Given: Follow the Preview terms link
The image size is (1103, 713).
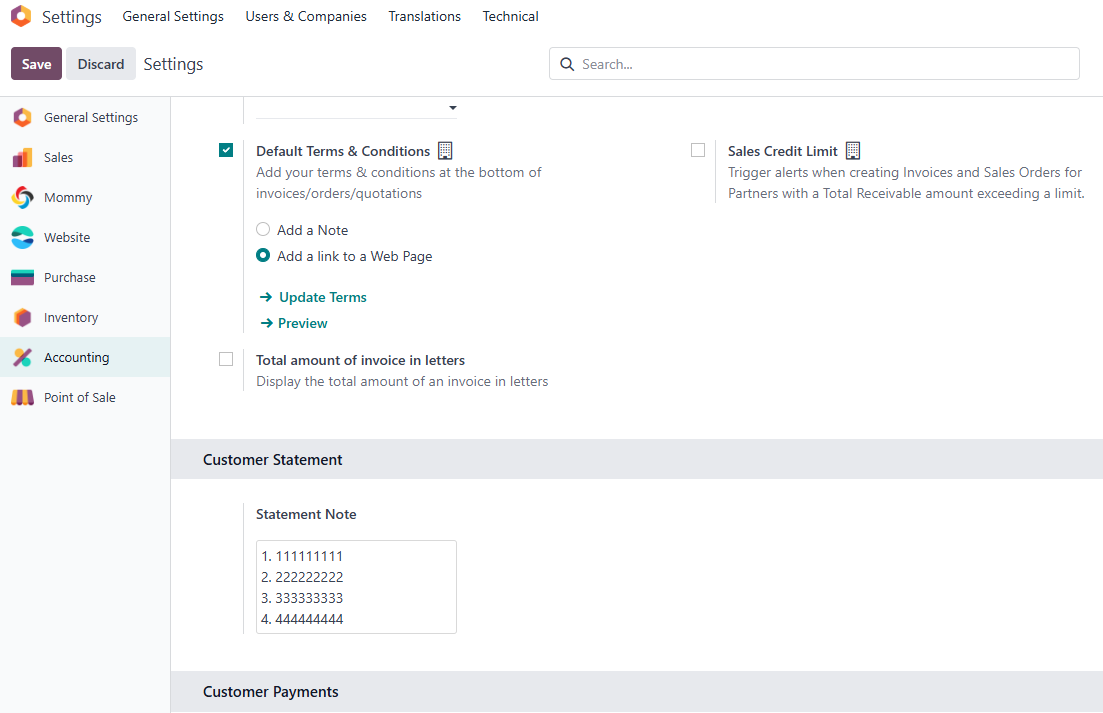Looking at the screenshot, I should (302, 323).
